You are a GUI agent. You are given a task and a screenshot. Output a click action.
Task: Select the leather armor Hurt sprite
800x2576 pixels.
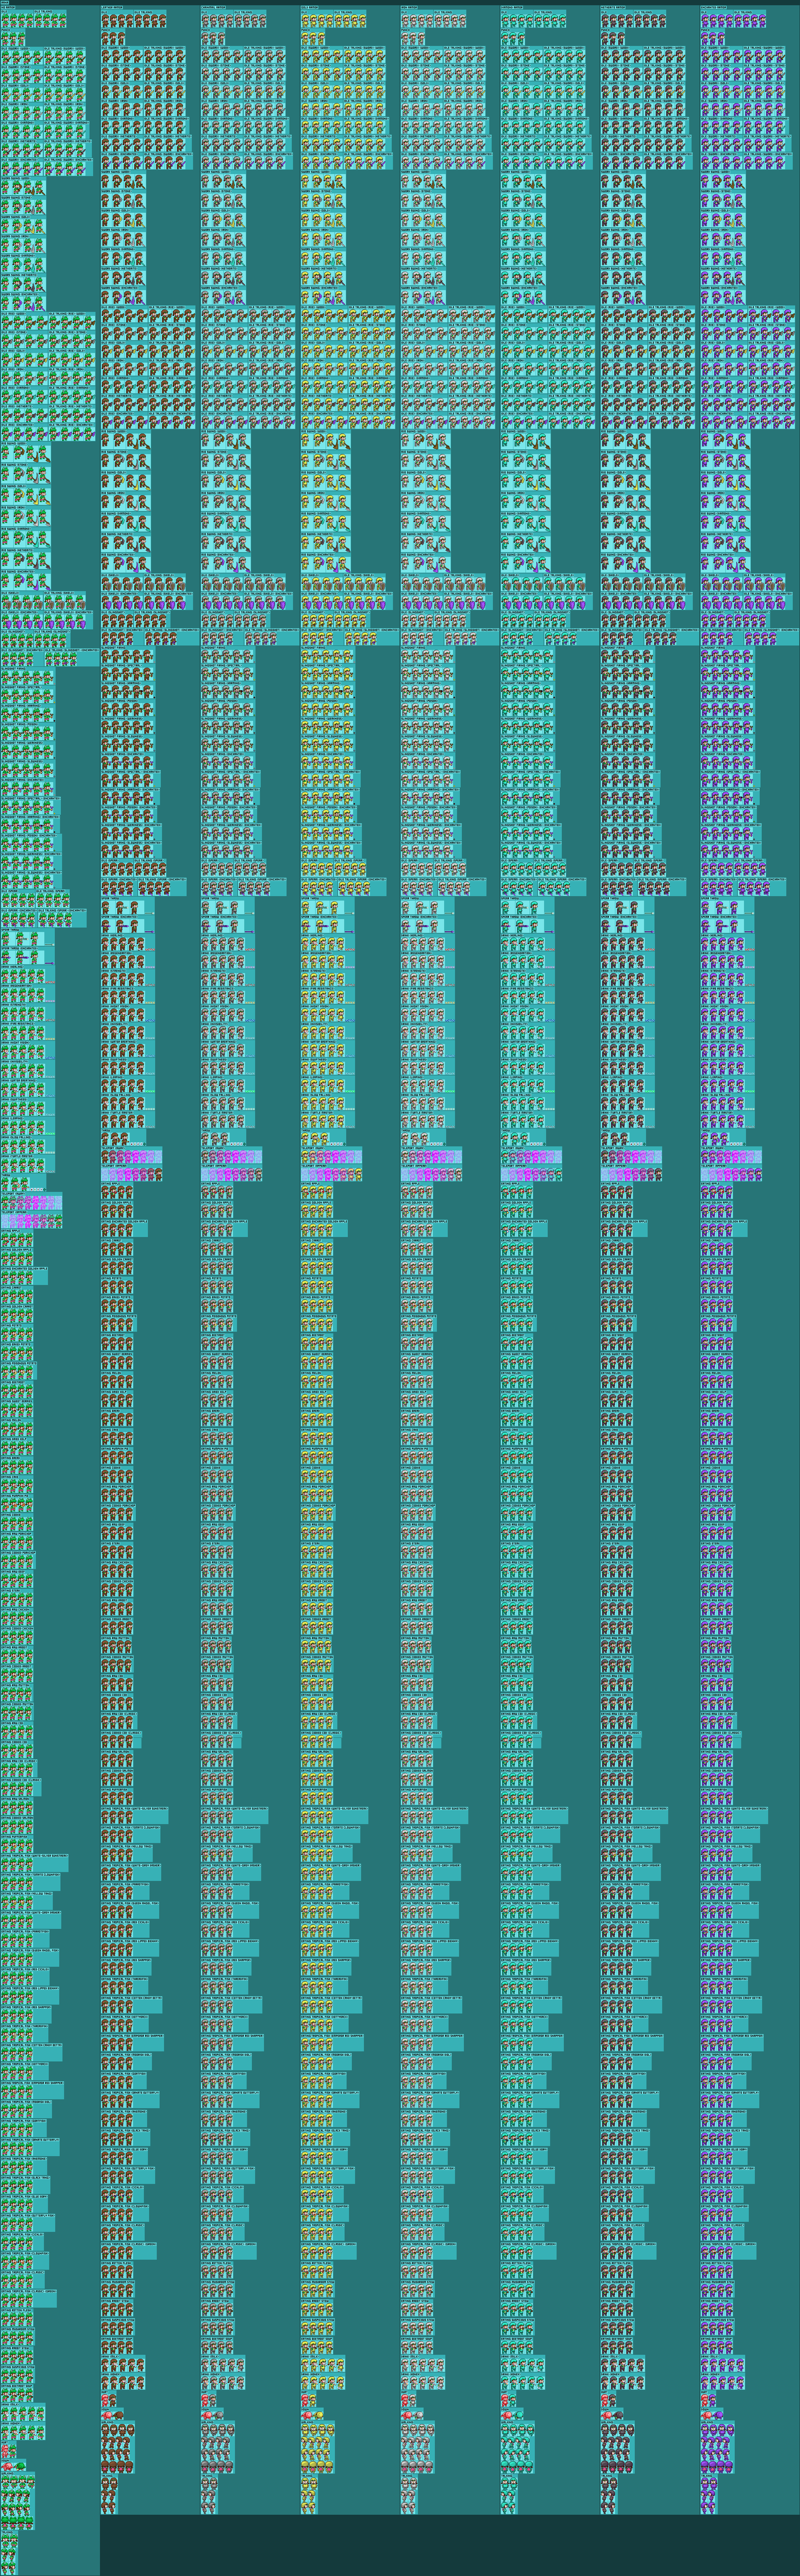click(x=109, y=2400)
